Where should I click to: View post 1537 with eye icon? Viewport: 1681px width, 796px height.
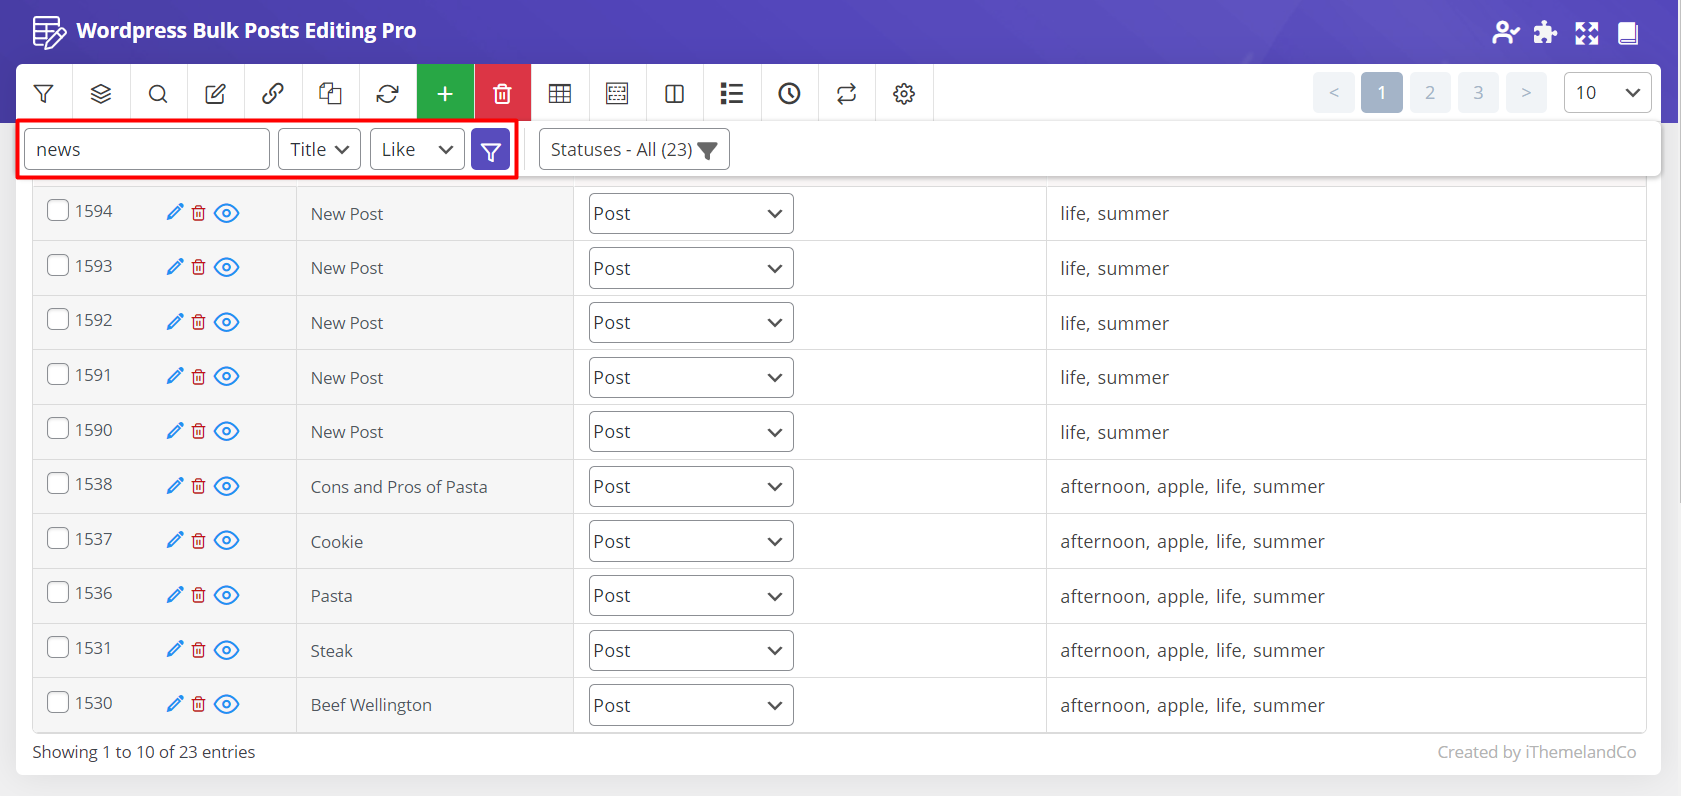(x=227, y=540)
